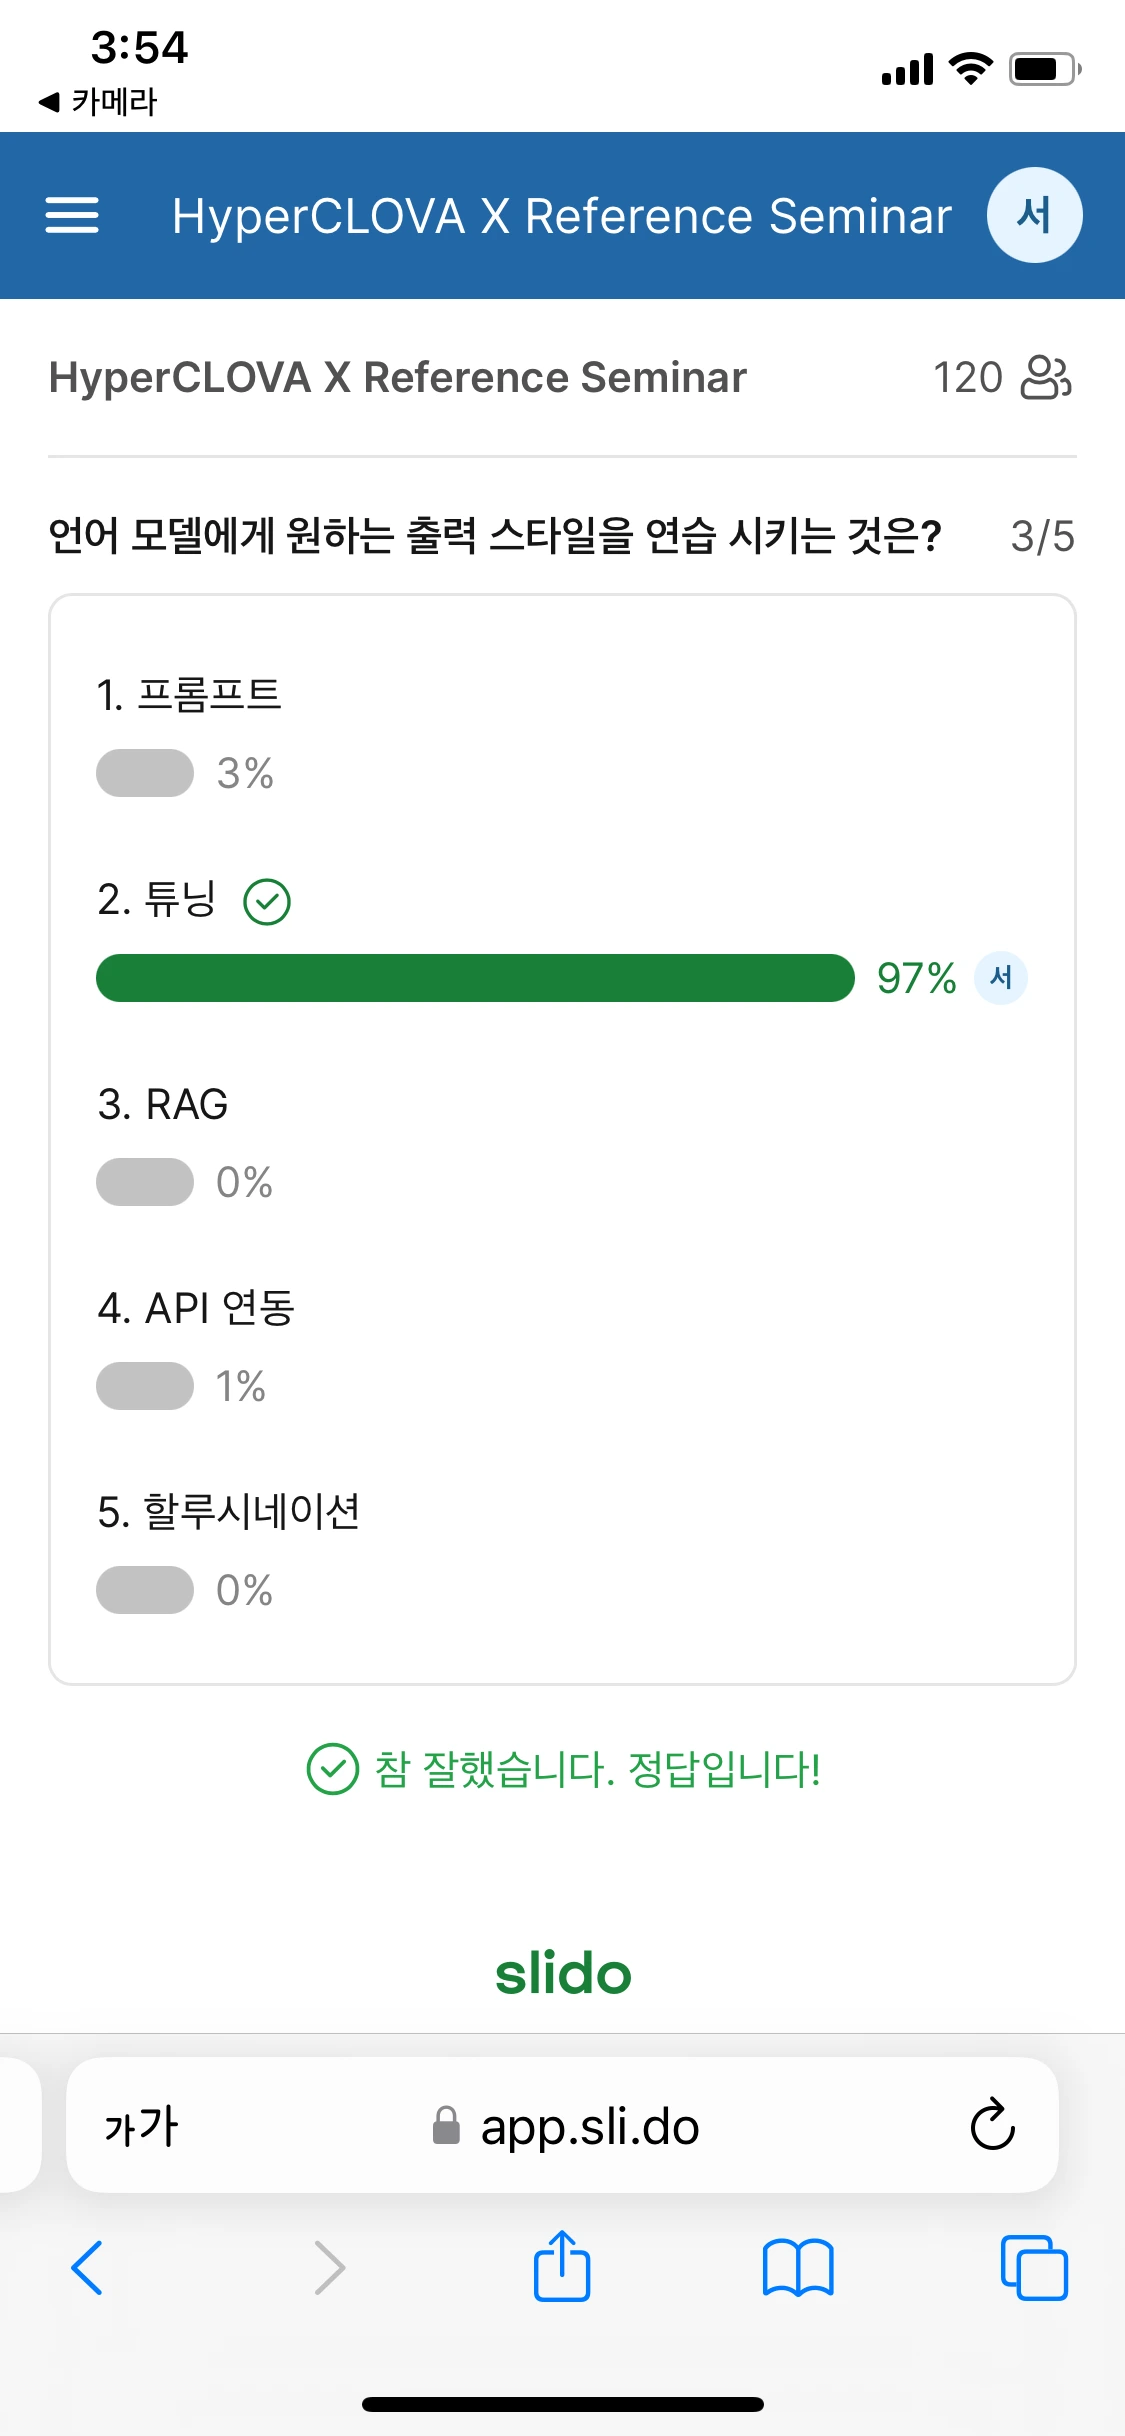1125x2436 pixels.
Task: Reload the page in Safari
Action: [x=992, y=2125]
